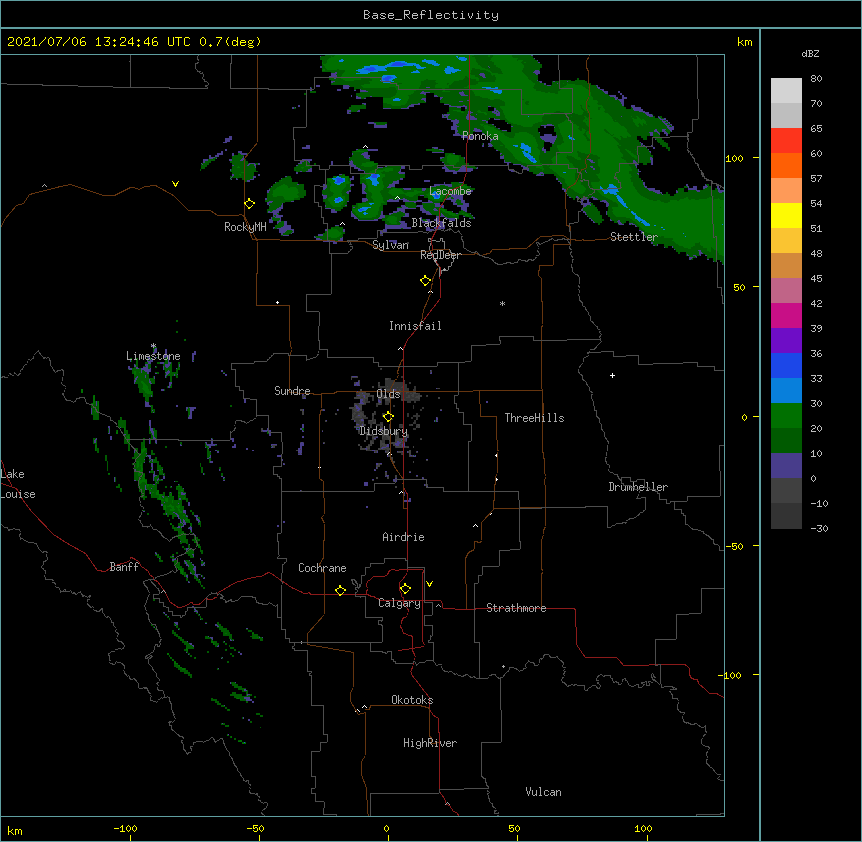Select the ThreeHills label
862x842 pixels.
tap(534, 418)
